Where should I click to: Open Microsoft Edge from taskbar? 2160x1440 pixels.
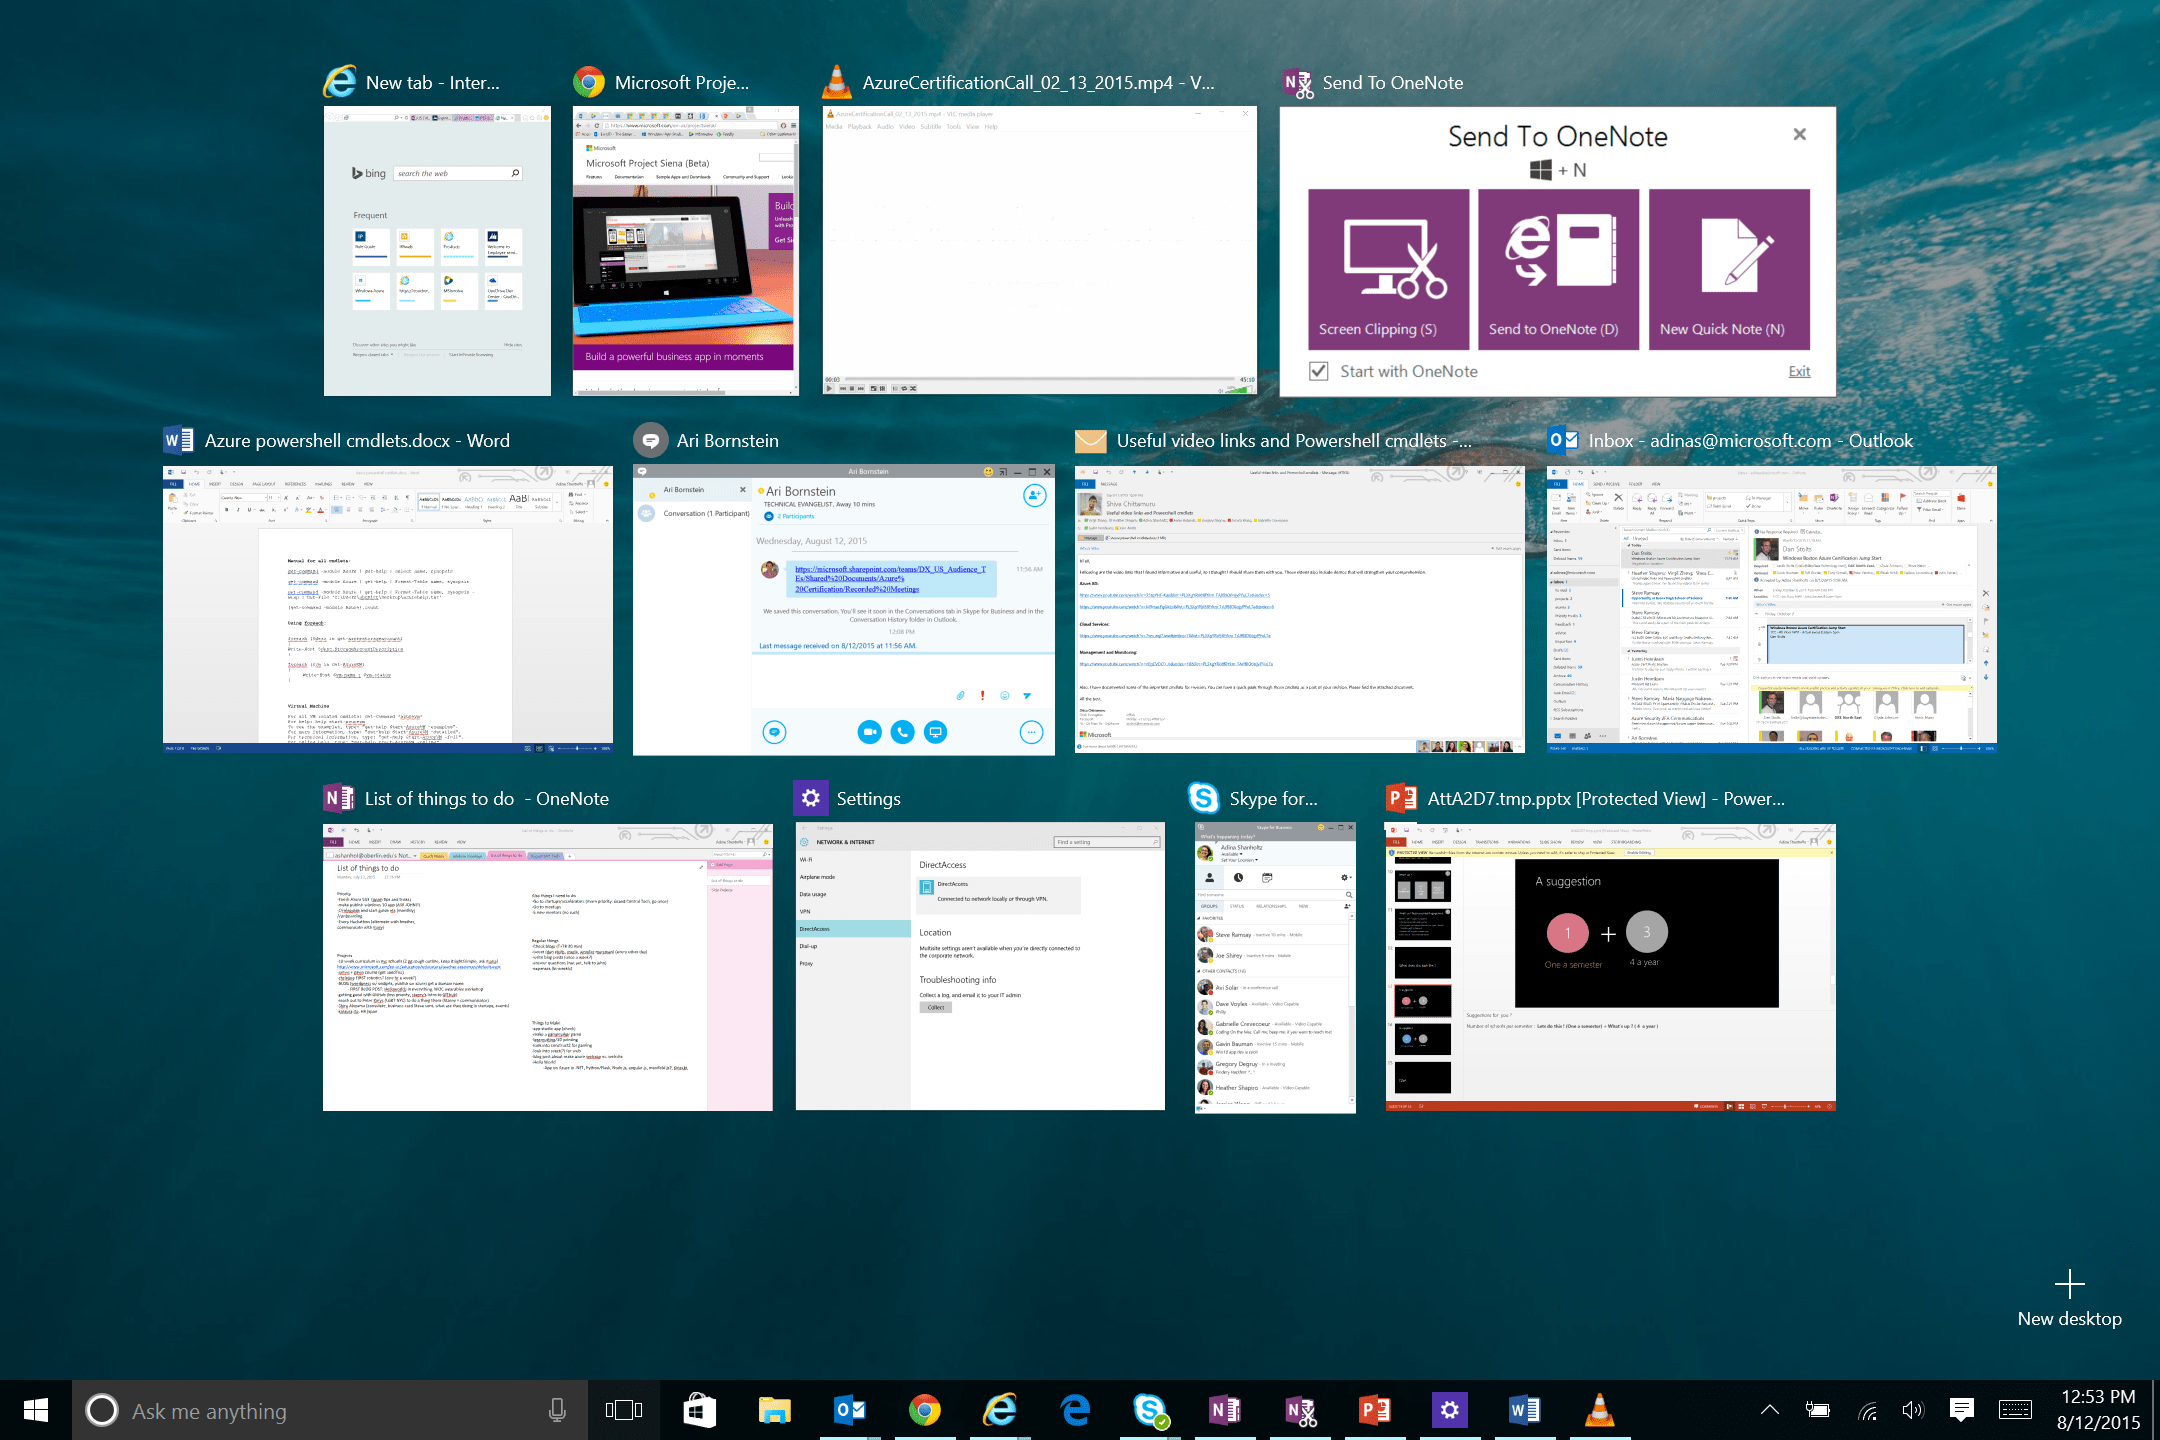[1075, 1410]
